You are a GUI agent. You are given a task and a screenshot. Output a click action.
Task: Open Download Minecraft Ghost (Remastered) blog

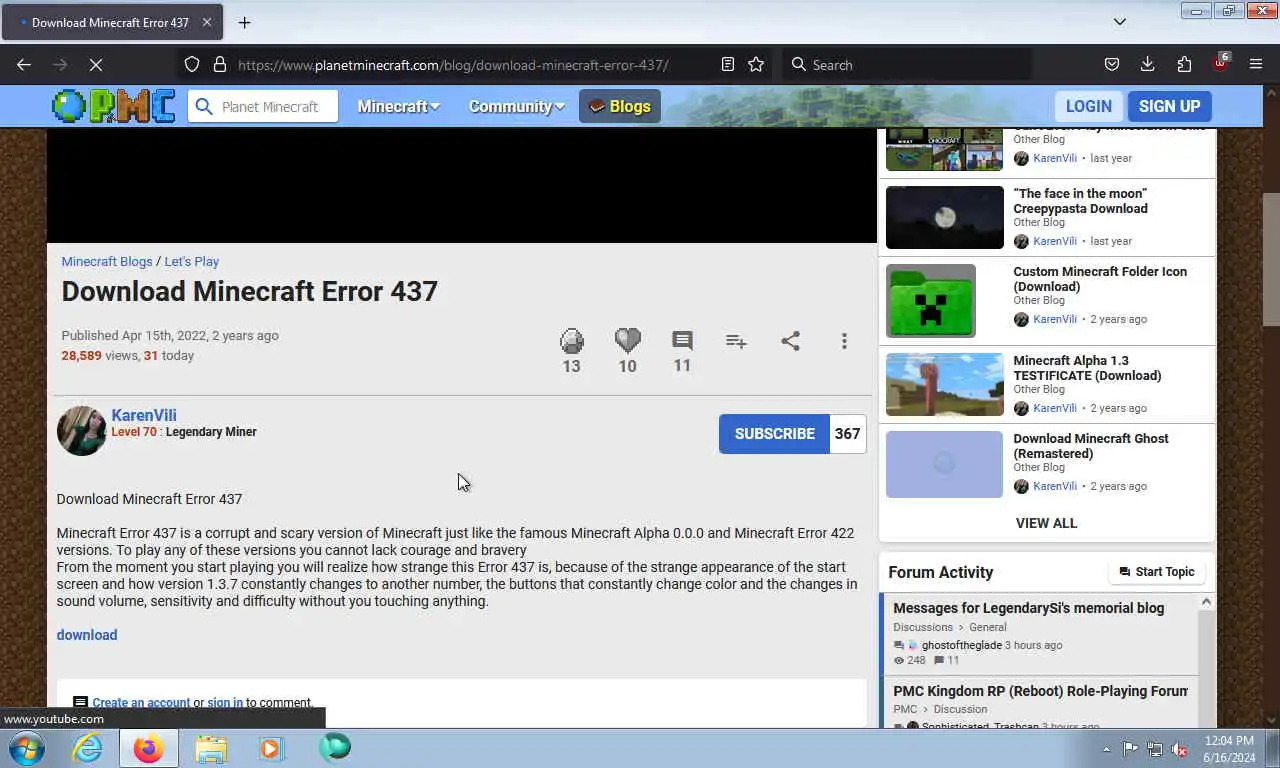click(1090, 446)
